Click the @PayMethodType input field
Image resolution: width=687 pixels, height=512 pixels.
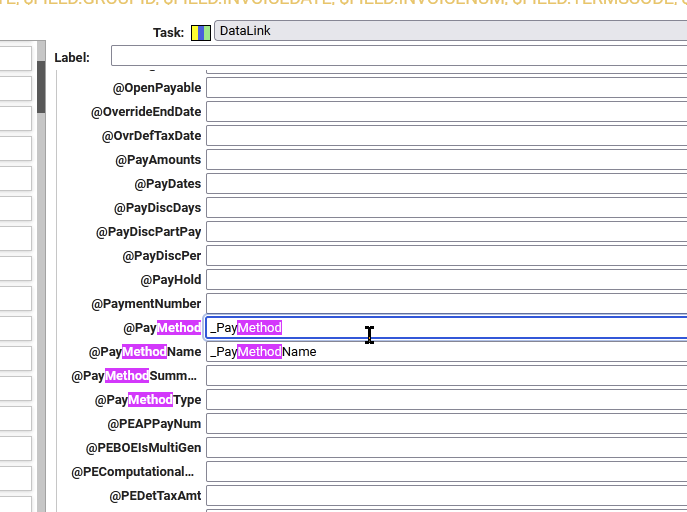coord(446,400)
